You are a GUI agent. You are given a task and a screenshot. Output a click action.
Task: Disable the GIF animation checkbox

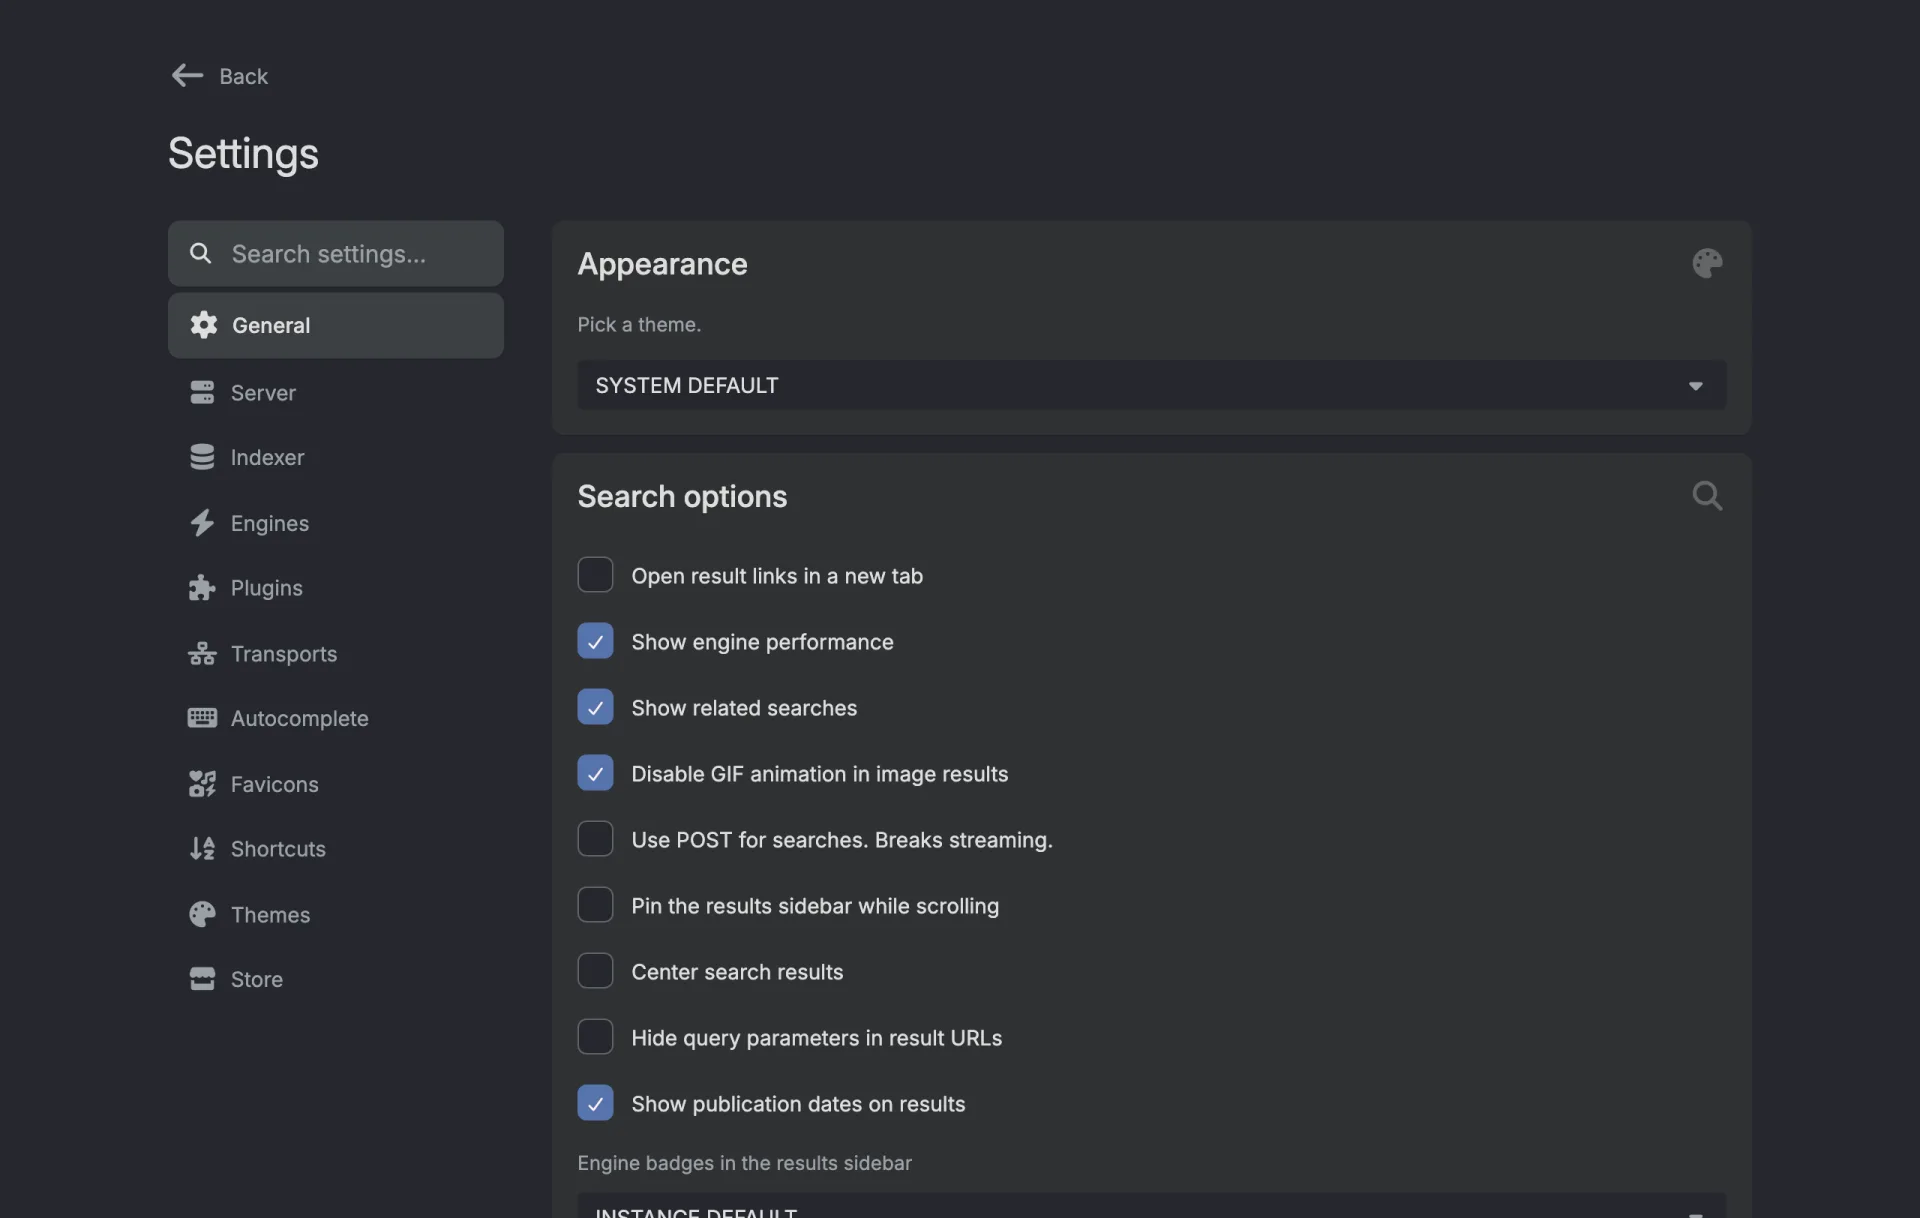coord(595,773)
